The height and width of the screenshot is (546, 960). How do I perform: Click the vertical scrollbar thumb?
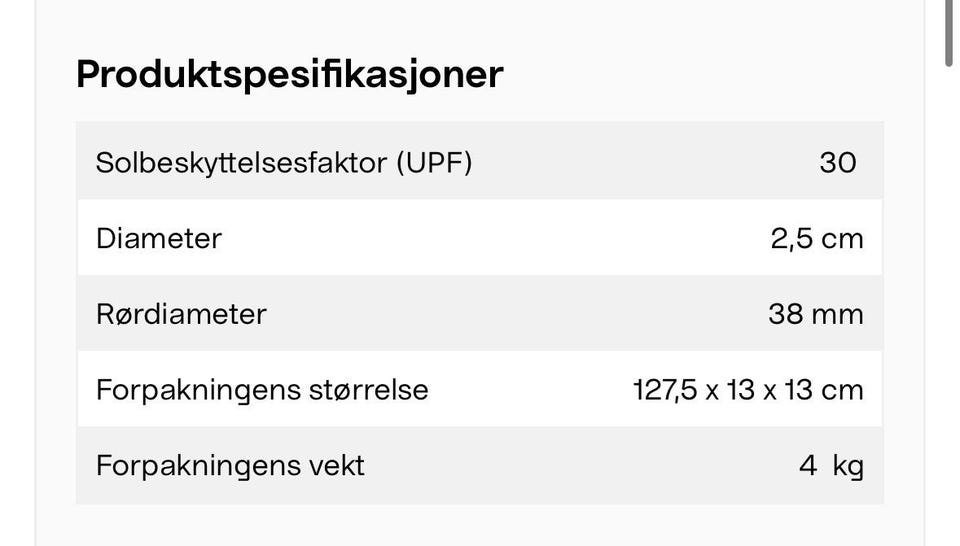pyautogui.click(x=948, y=32)
